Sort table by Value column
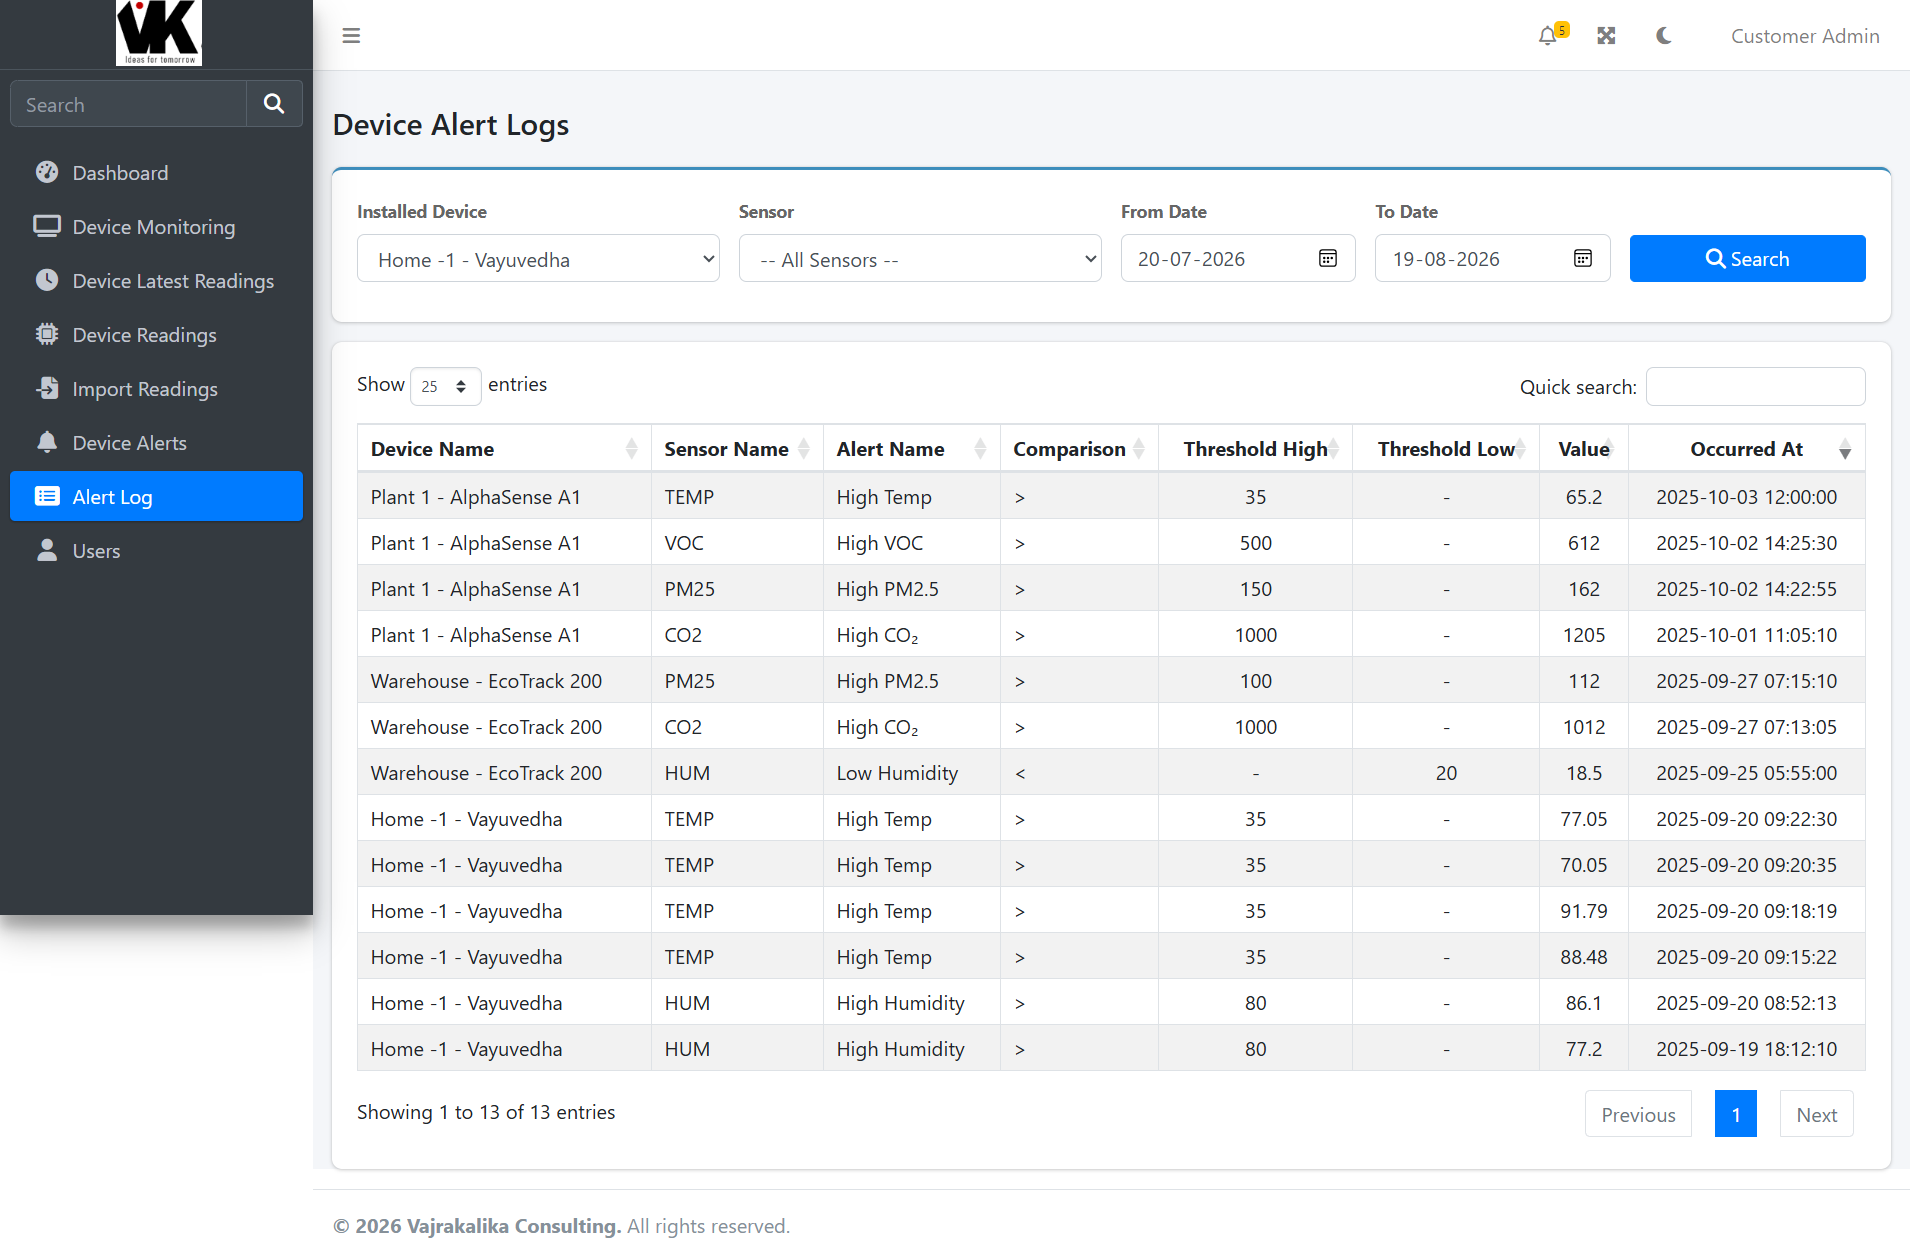The width and height of the screenshot is (1910, 1260). pos(1584,449)
